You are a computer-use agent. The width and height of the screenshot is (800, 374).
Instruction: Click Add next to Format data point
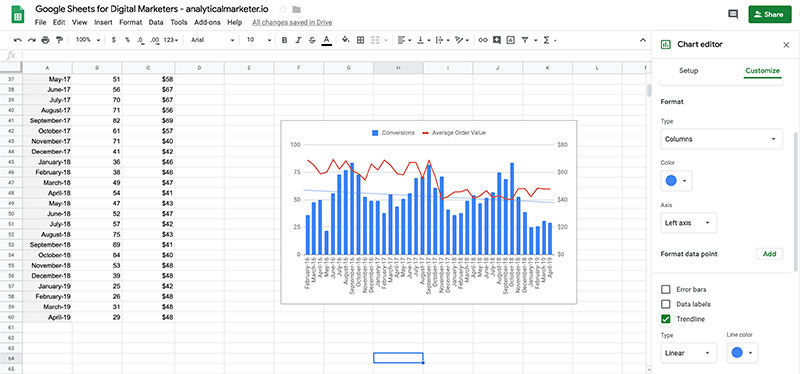(769, 254)
